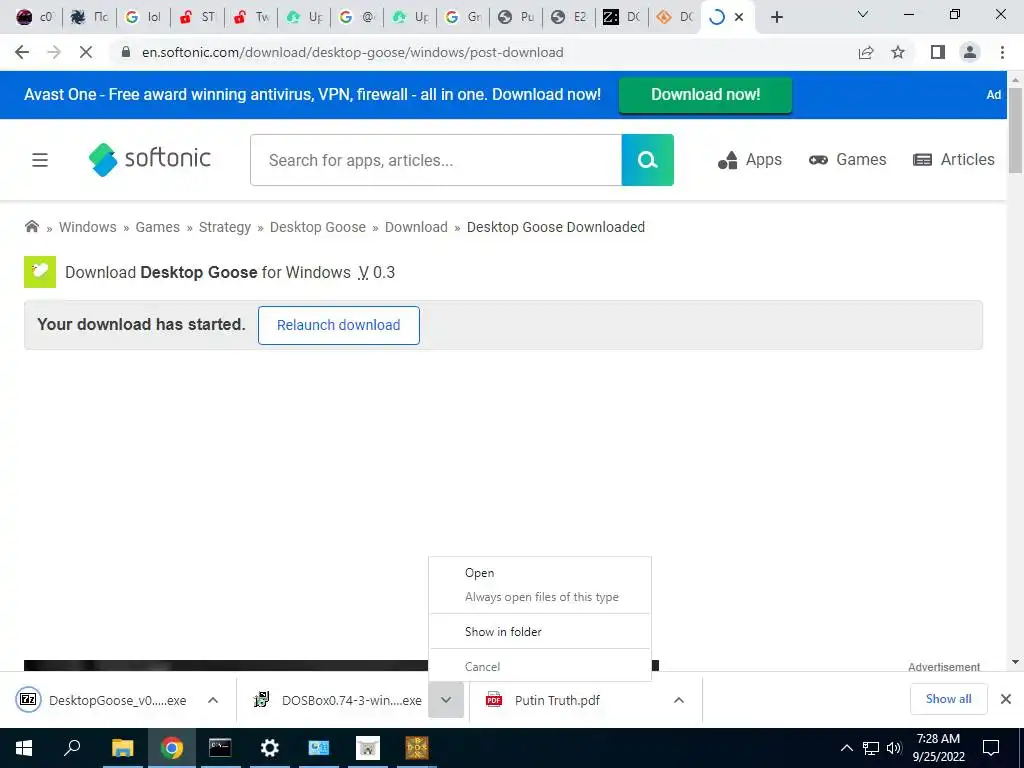Close the current loading tab
Image resolution: width=1024 pixels, height=768 pixels.
click(x=739, y=17)
